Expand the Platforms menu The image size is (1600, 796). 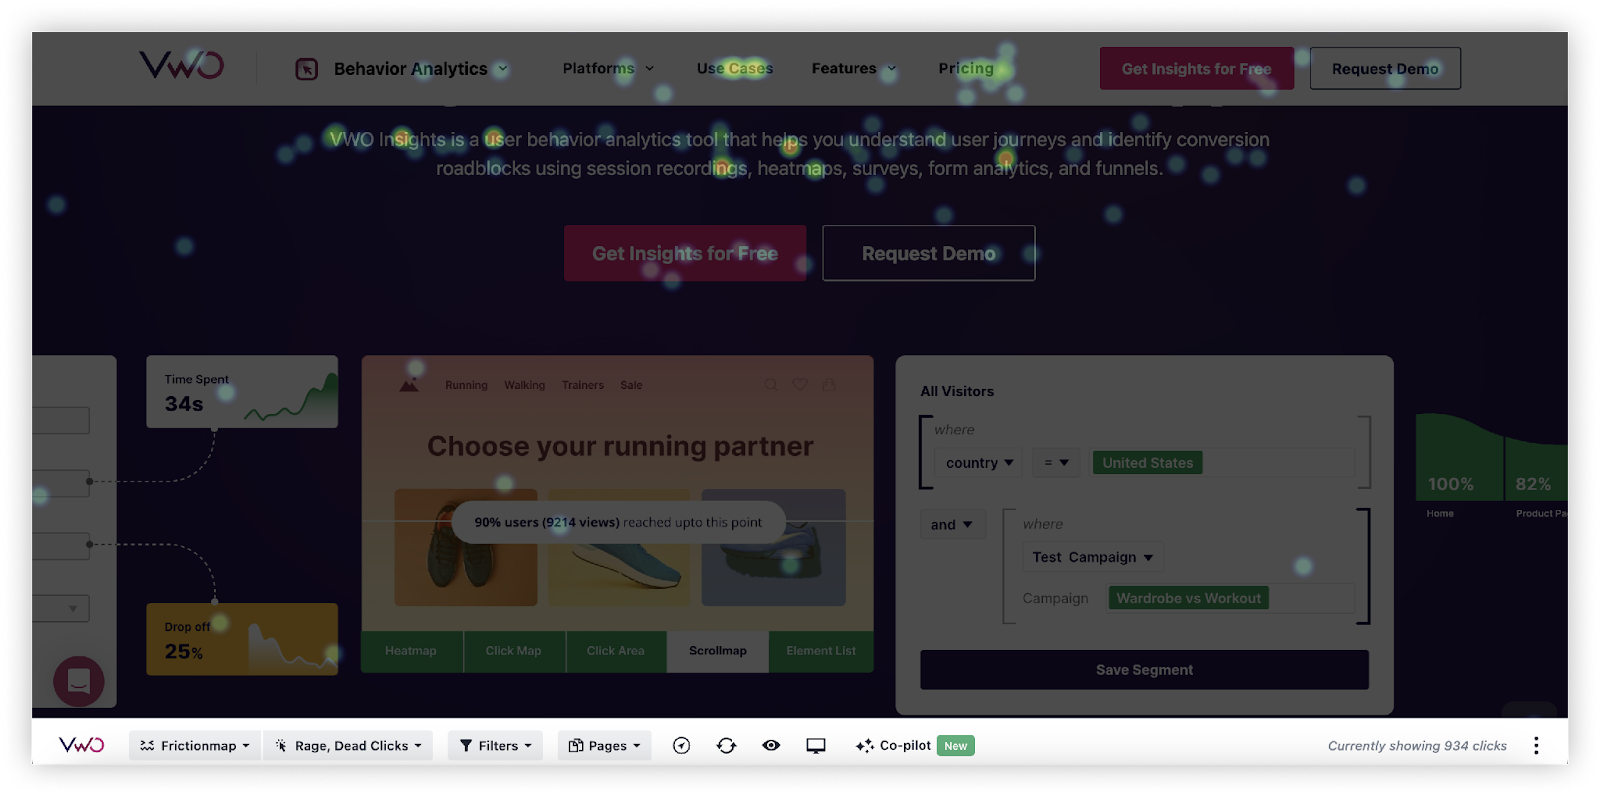click(608, 68)
